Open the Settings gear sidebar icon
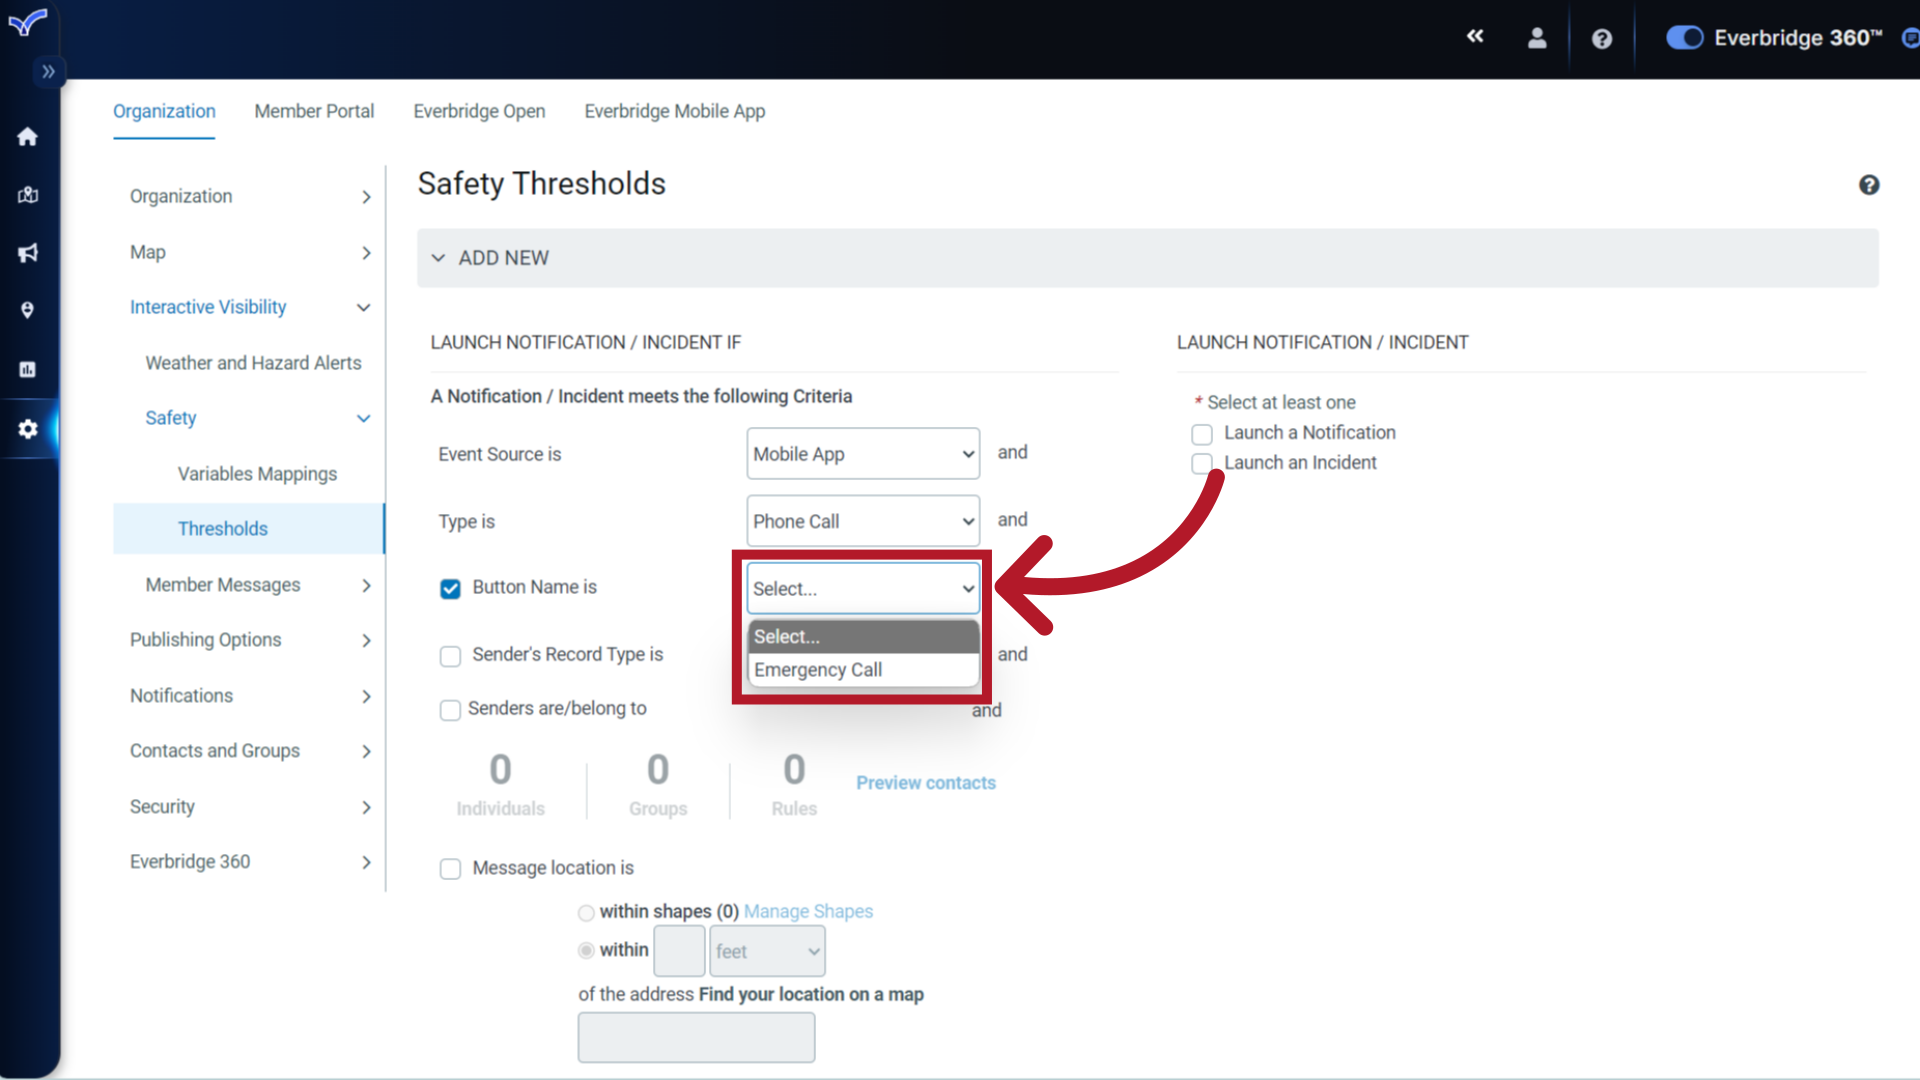The height and width of the screenshot is (1080, 1920). pyautogui.click(x=28, y=429)
